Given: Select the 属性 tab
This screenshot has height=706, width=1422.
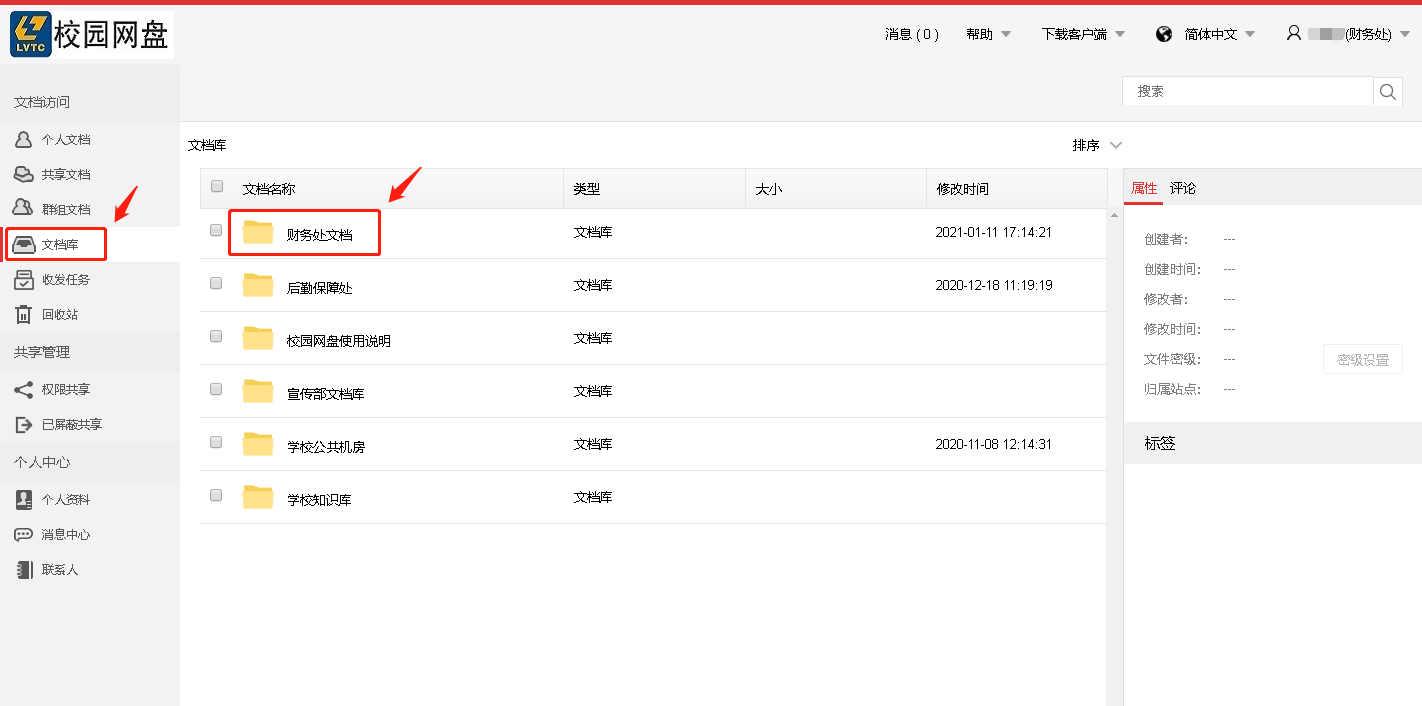Looking at the screenshot, I should click(1144, 189).
